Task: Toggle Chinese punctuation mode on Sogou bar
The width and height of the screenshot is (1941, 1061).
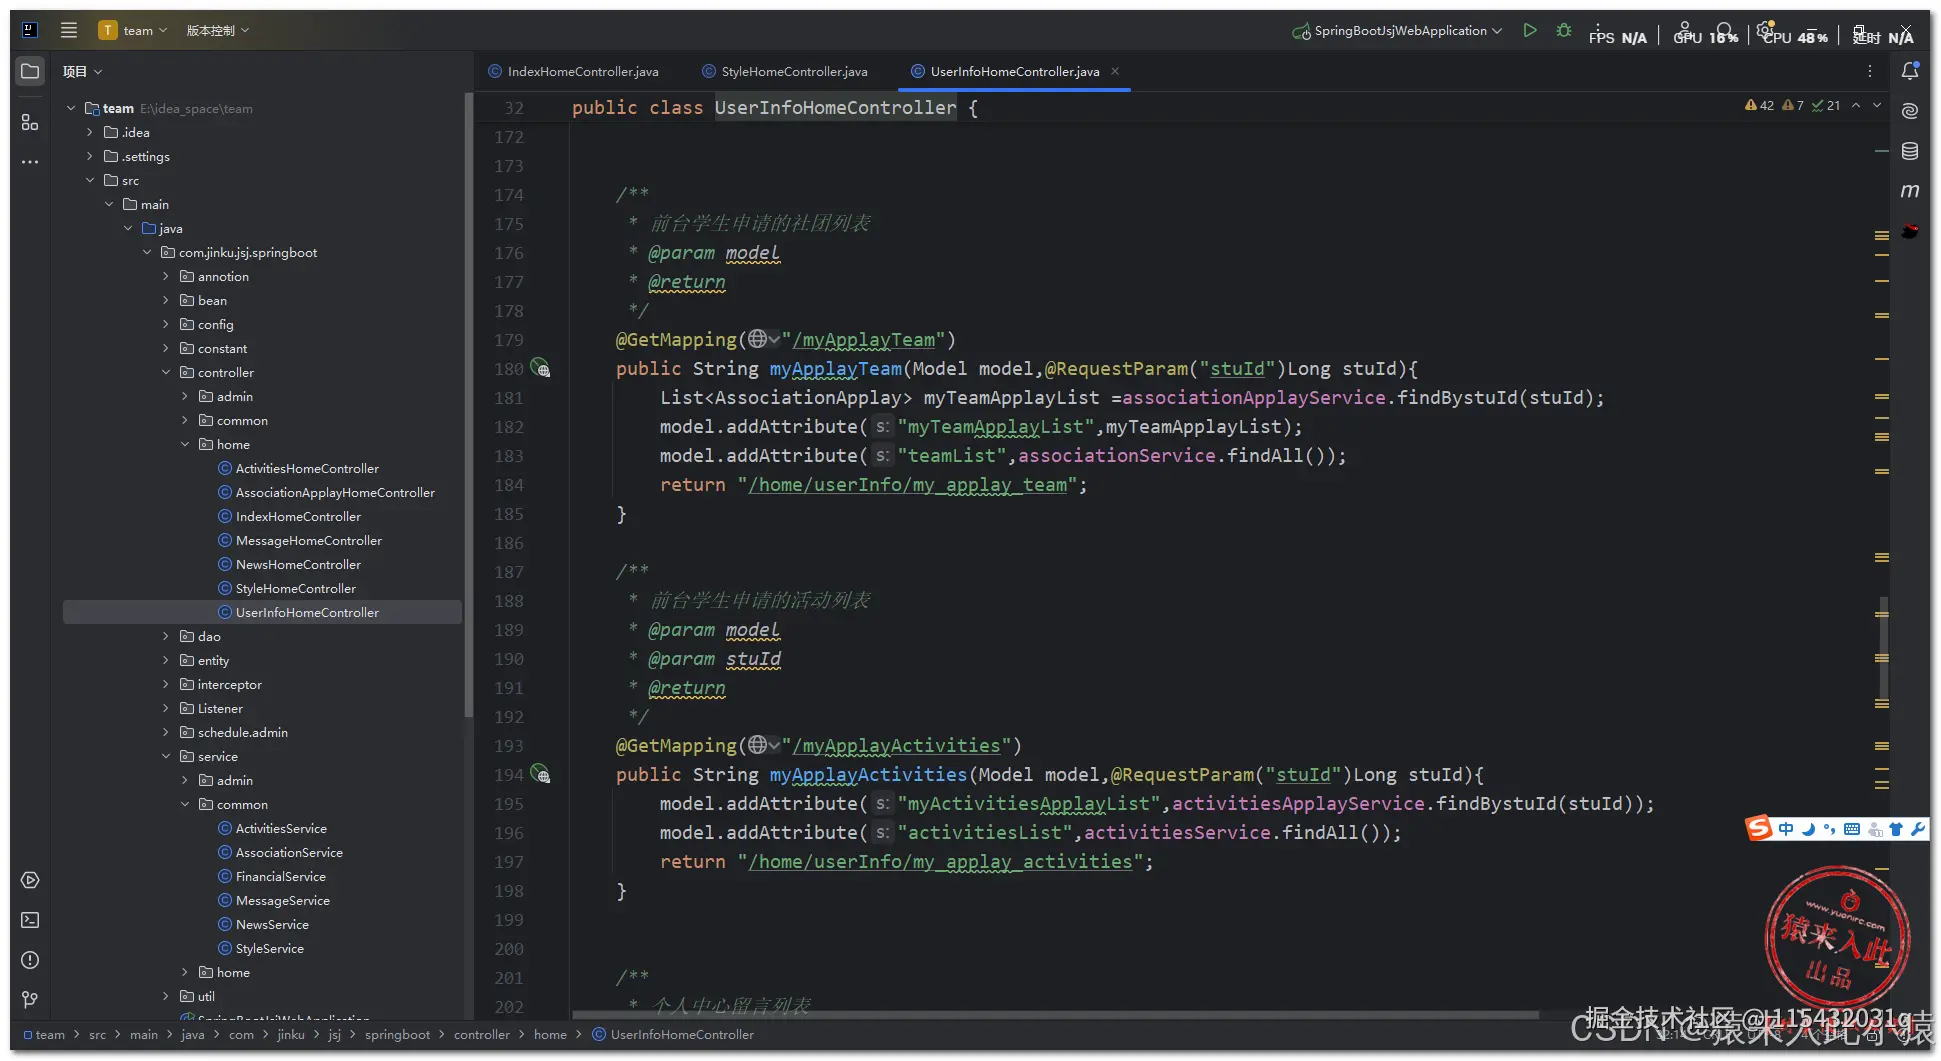Action: coord(1829,829)
